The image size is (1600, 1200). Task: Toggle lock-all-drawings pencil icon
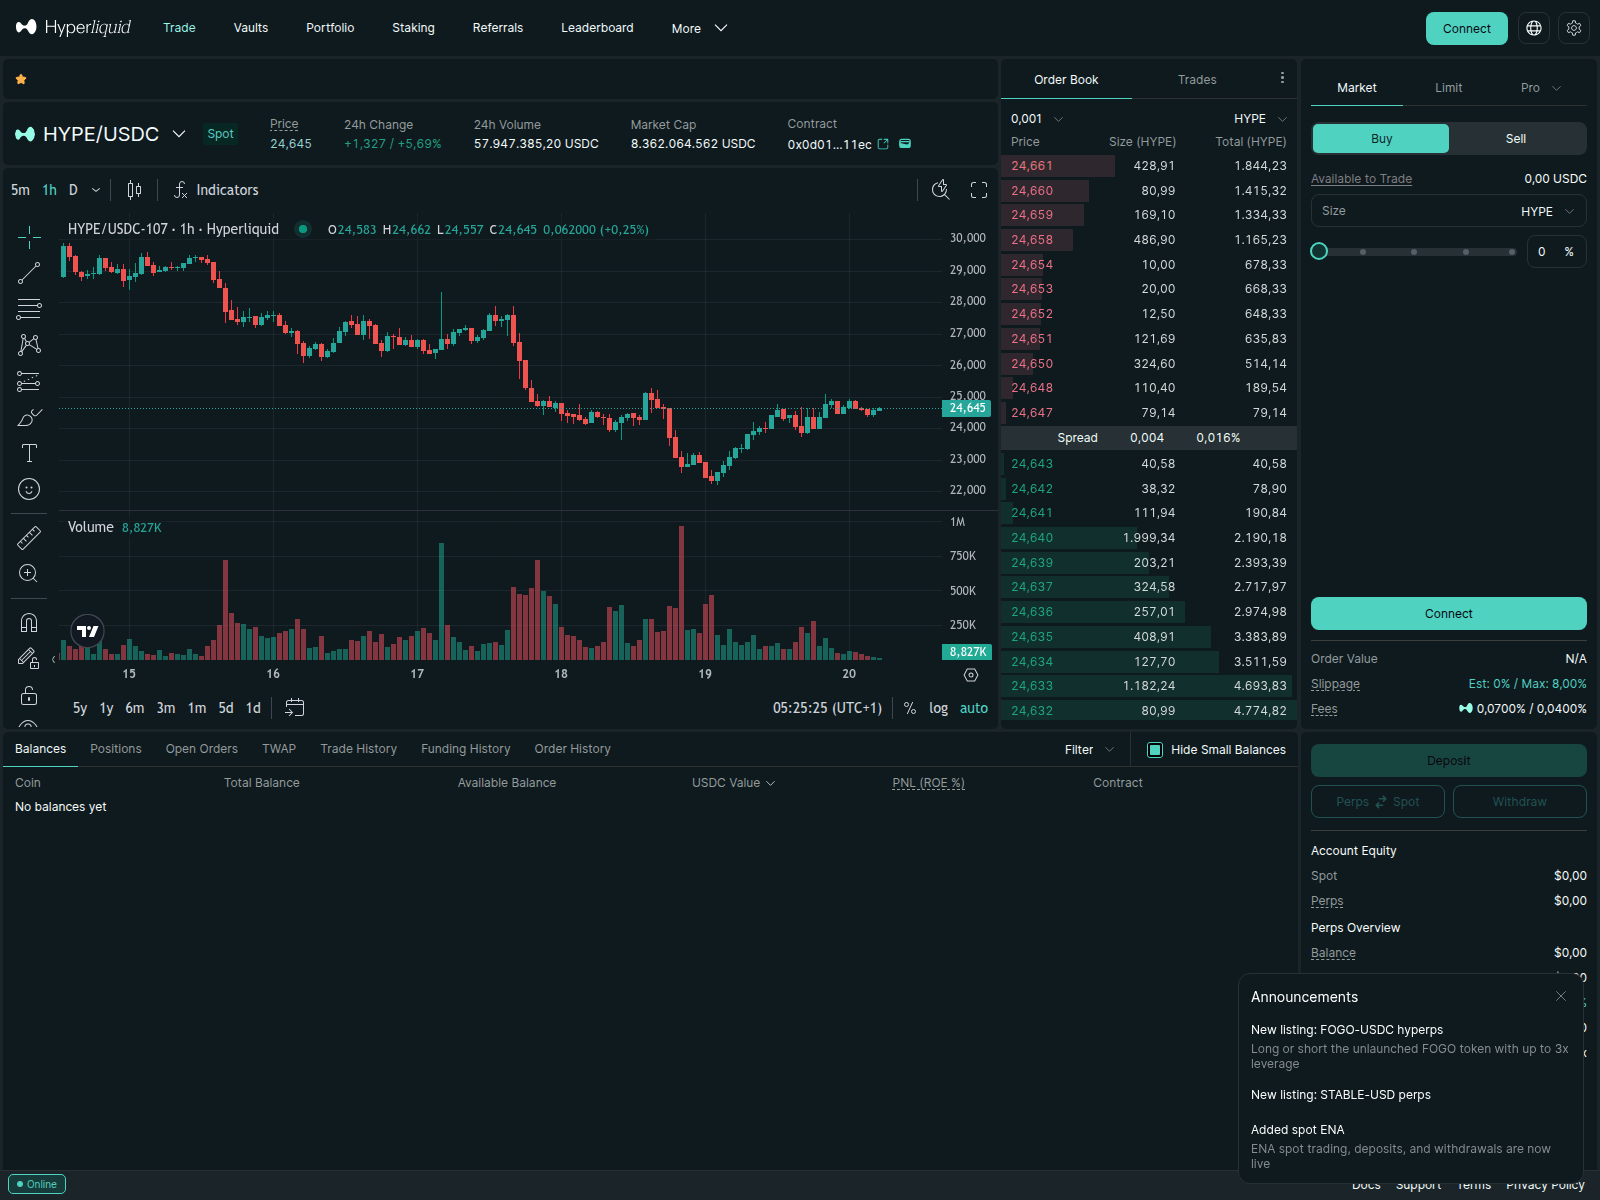coord(29,659)
